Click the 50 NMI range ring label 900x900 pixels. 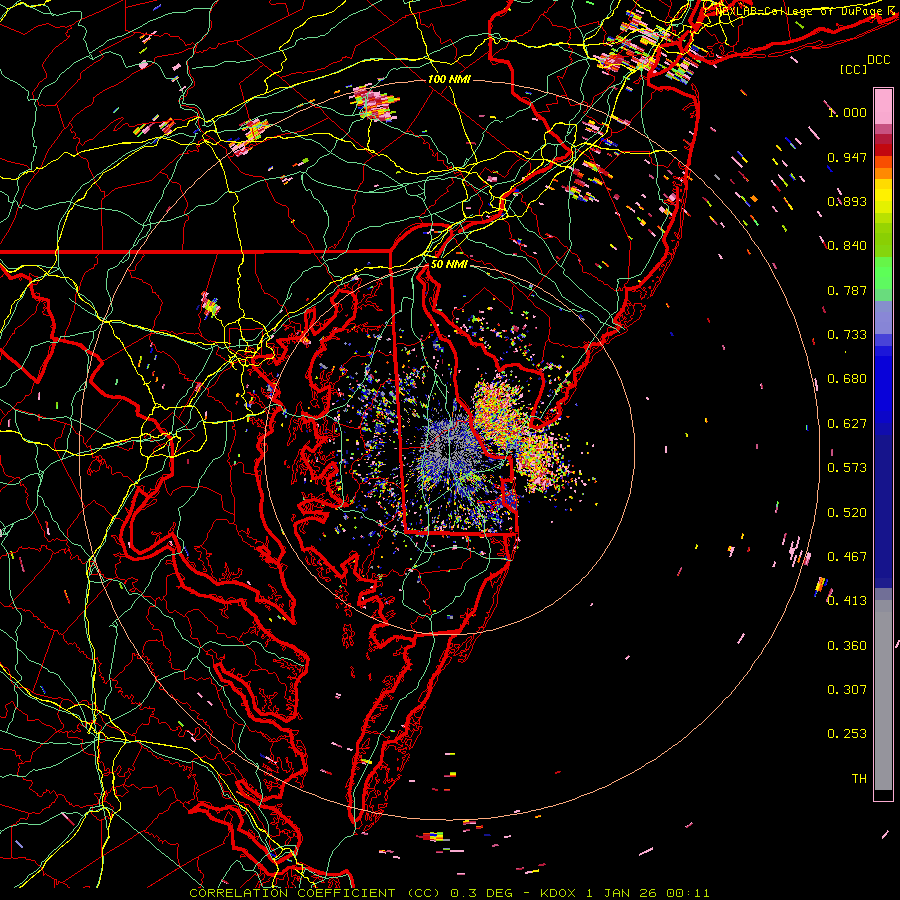pos(449,264)
